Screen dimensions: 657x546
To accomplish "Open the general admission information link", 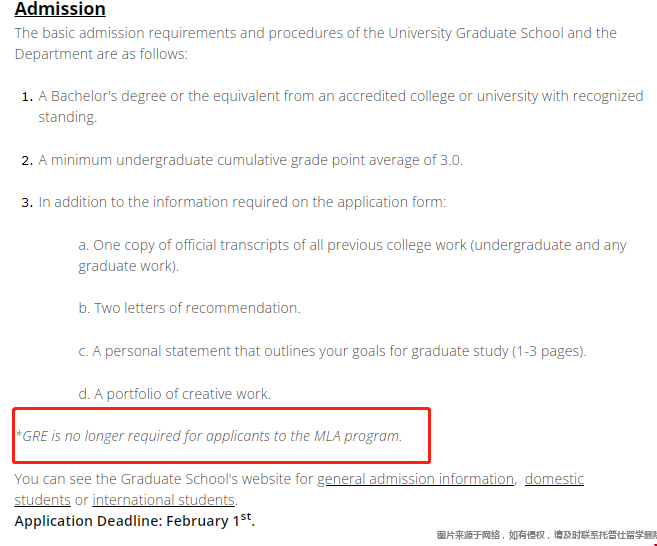I will (415, 479).
